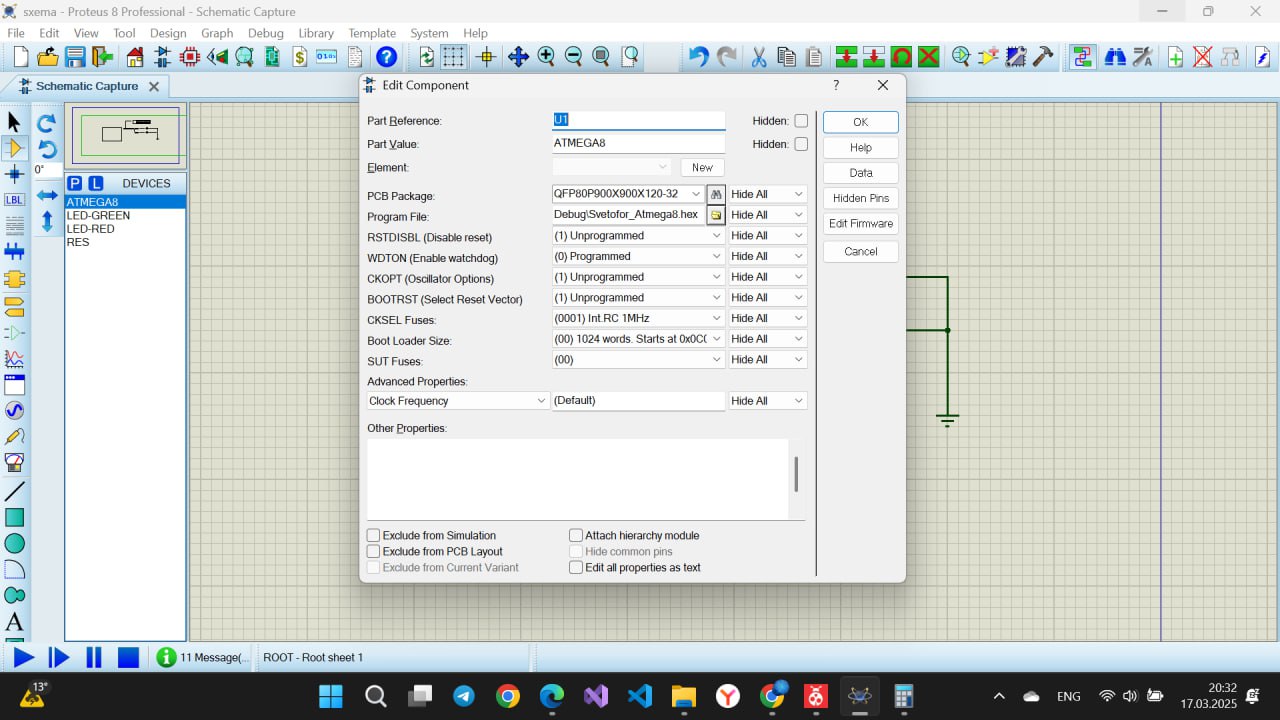Toggle Hidden checkbox for Part Reference
Image resolution: width=1280 pixels, height=720 pixels.
pyautogui.click(x=801, y=121)
